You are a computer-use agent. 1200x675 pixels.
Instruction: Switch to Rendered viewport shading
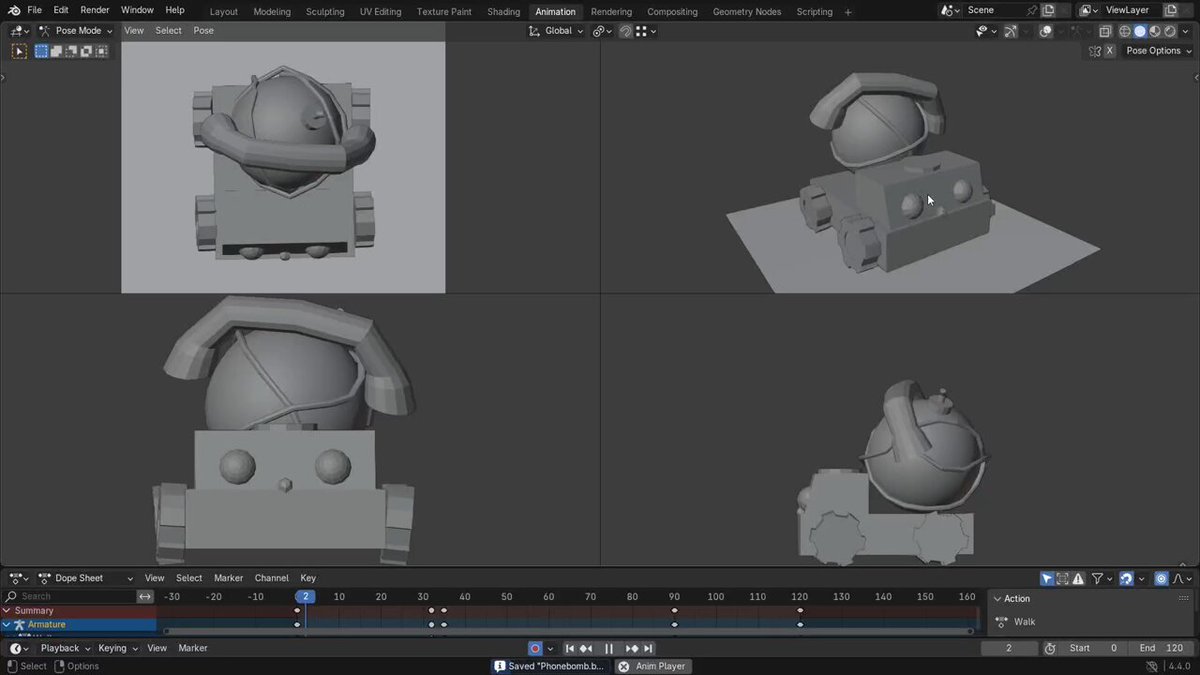point(1169,31)
